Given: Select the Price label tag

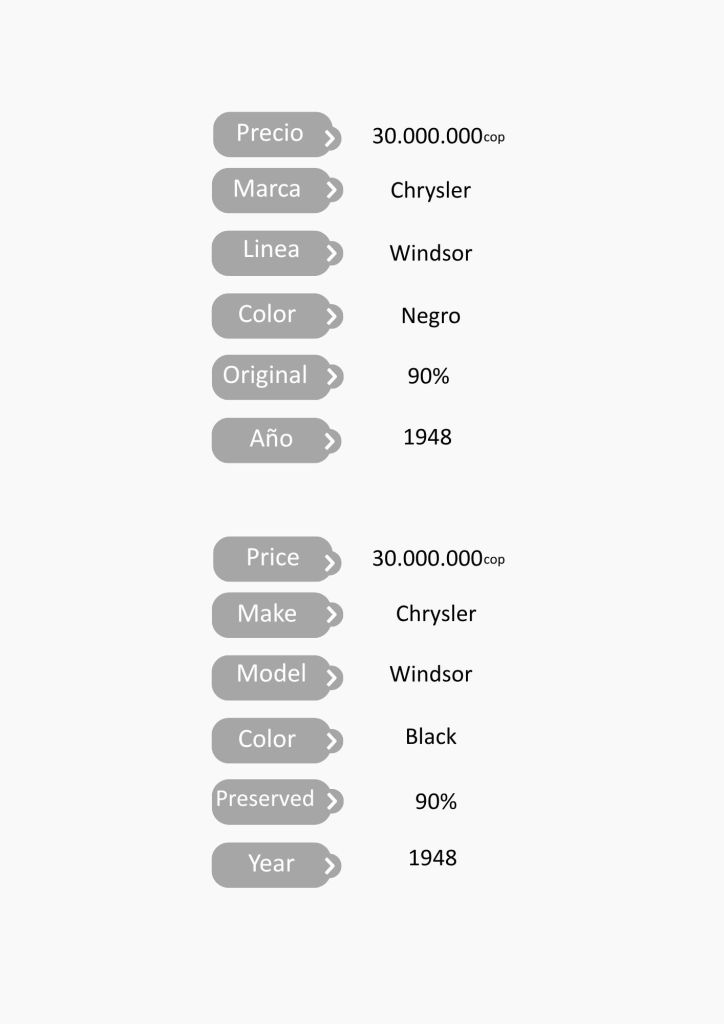Looking at the screenshot, I should coord(272,558).
